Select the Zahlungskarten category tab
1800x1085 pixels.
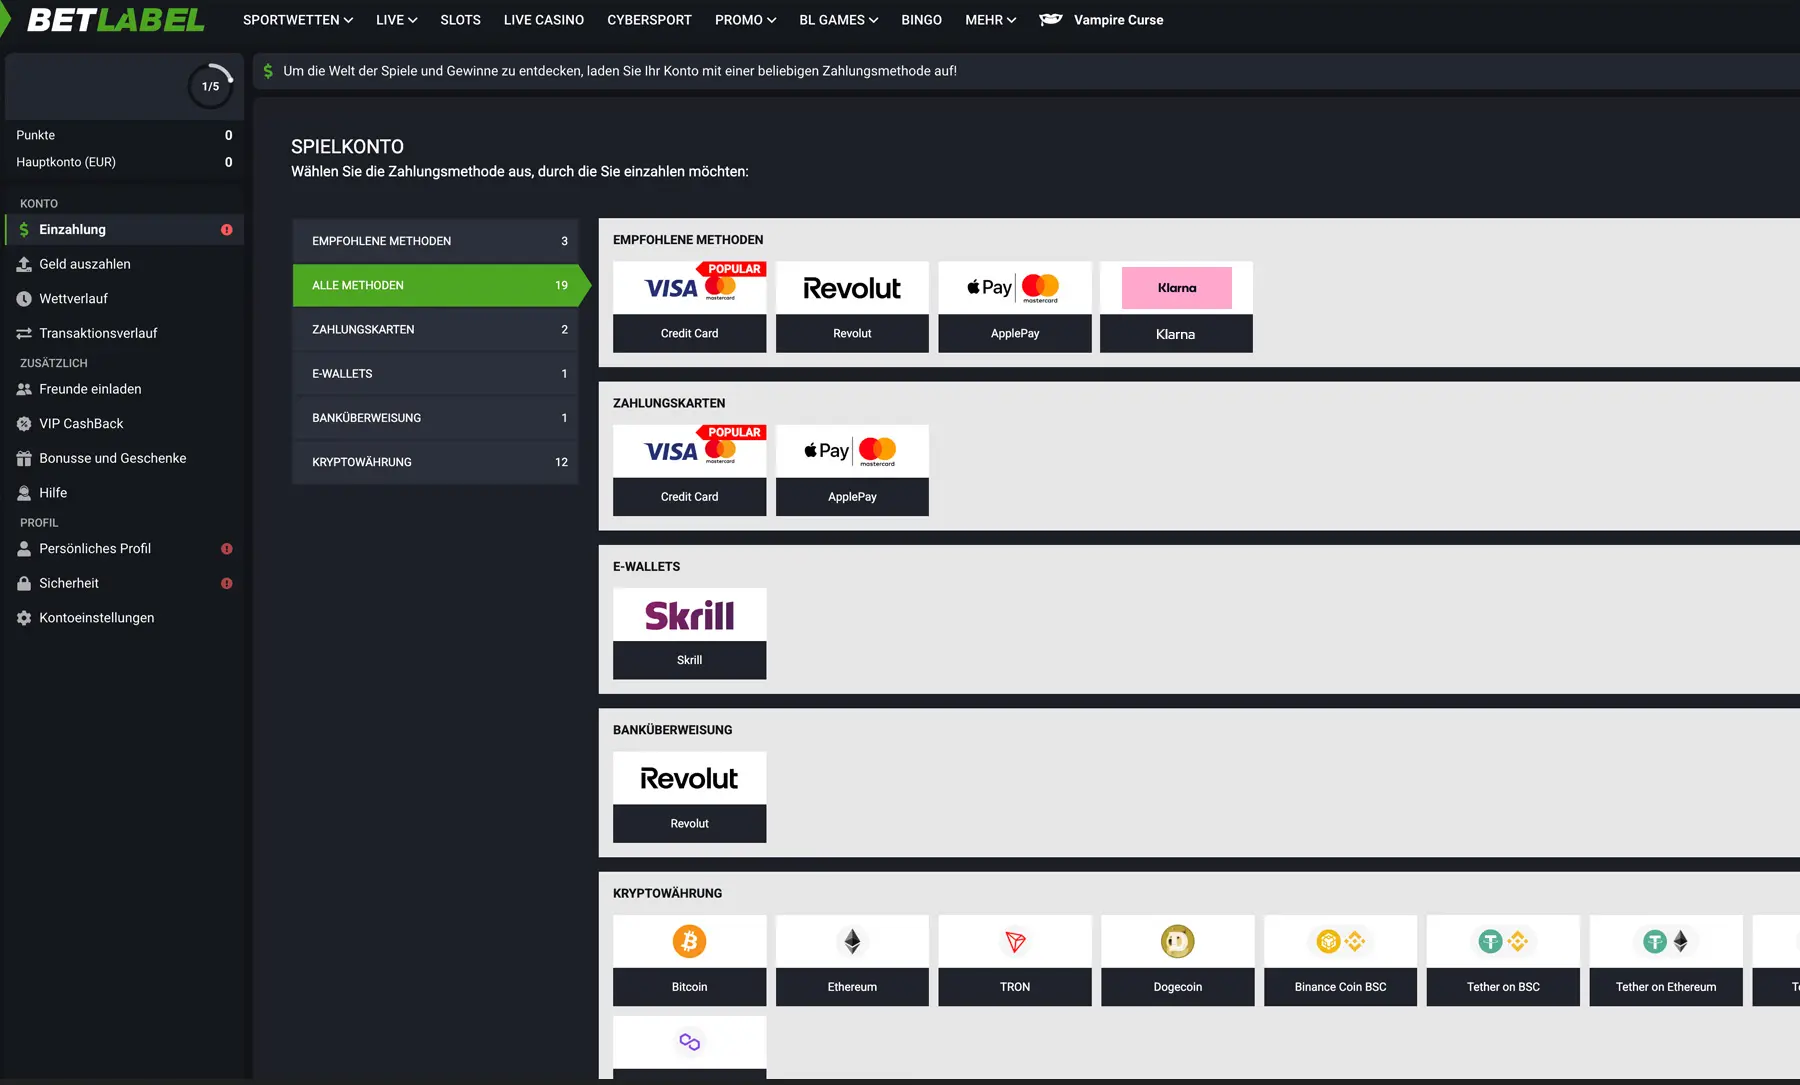pos(436,329)
